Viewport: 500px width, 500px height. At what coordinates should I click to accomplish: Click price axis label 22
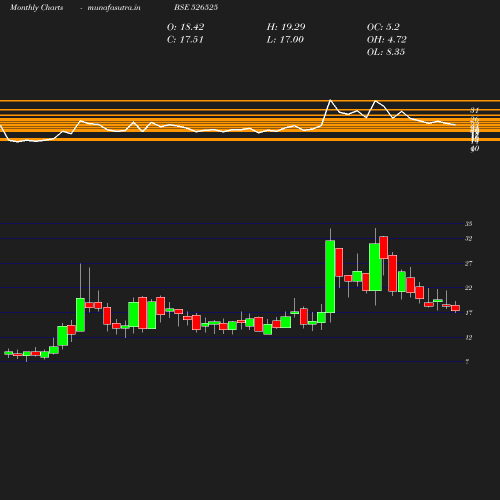[468, 288]
